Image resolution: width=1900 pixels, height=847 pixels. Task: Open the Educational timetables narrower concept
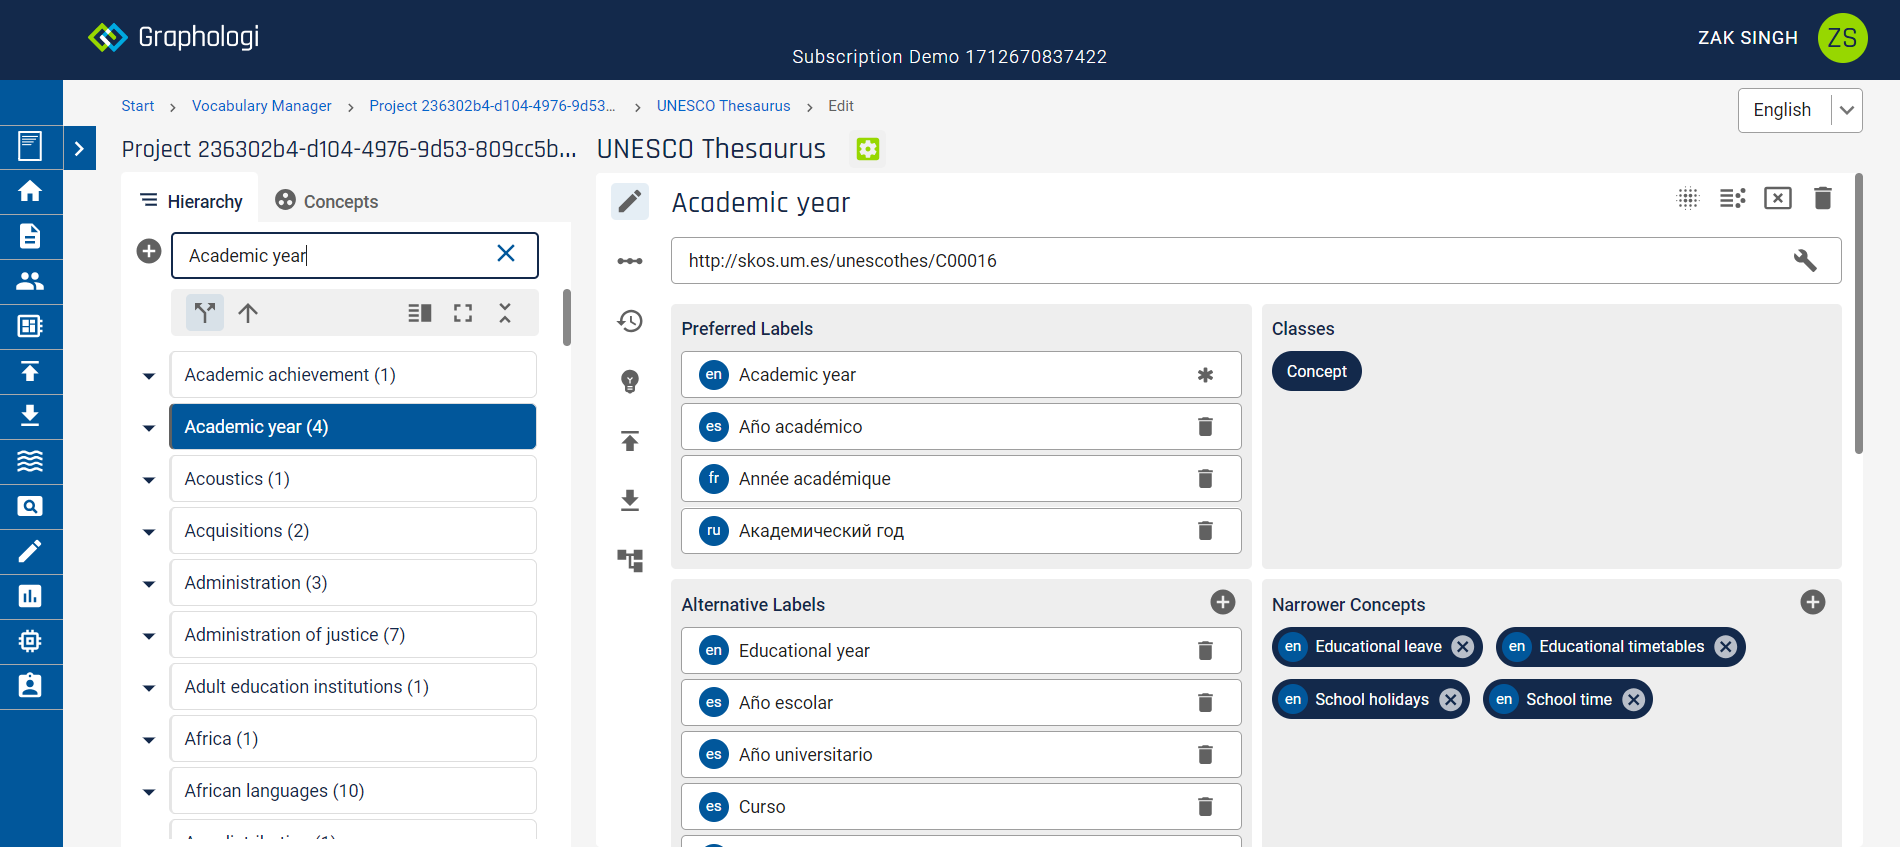(1621, 647)
